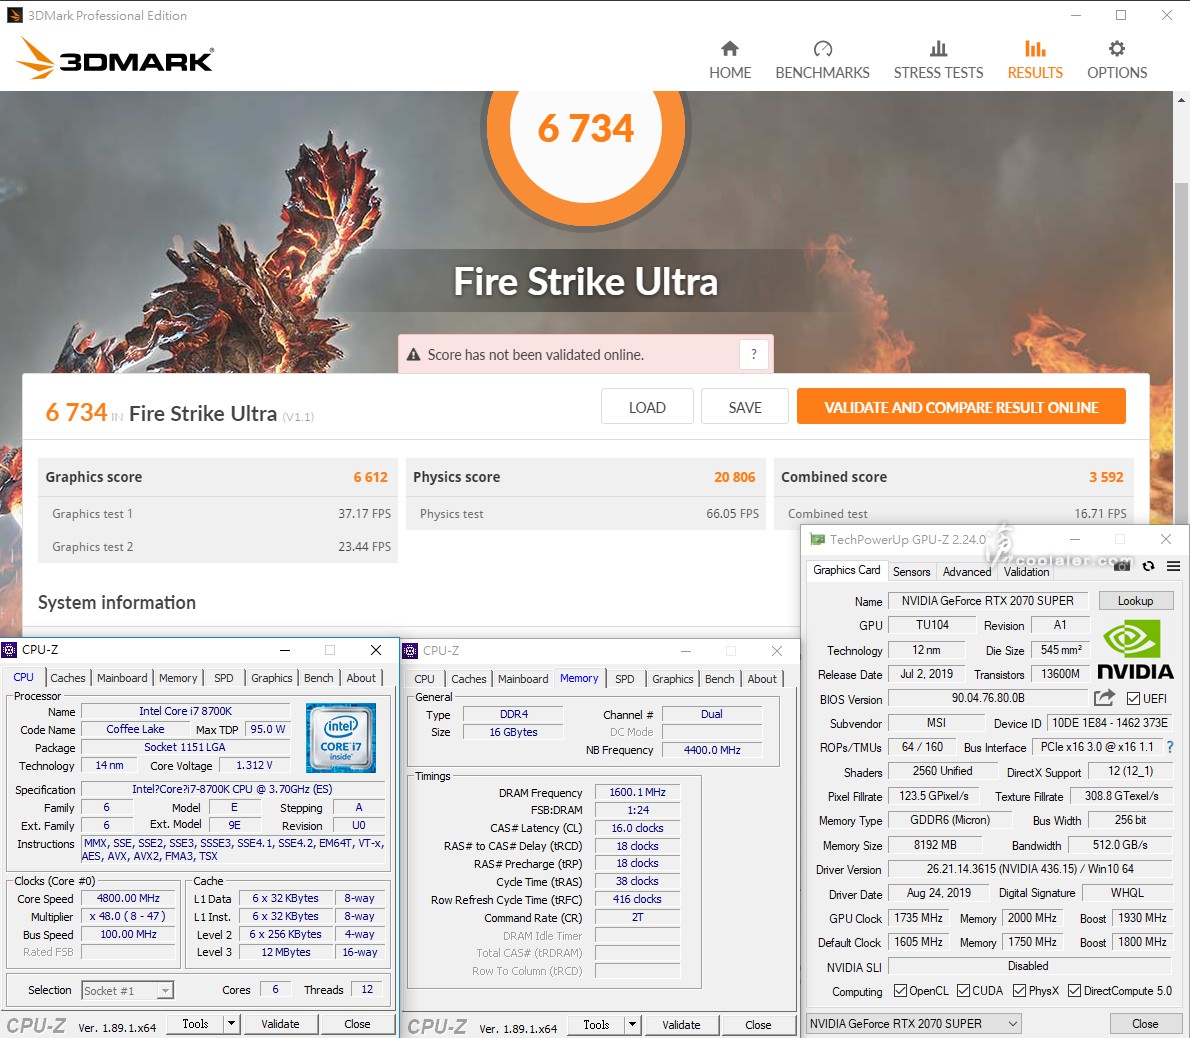This screenshot has width=1190, height=1038.
Task: Open the Benchmarks section
Action: click(822, 60)
